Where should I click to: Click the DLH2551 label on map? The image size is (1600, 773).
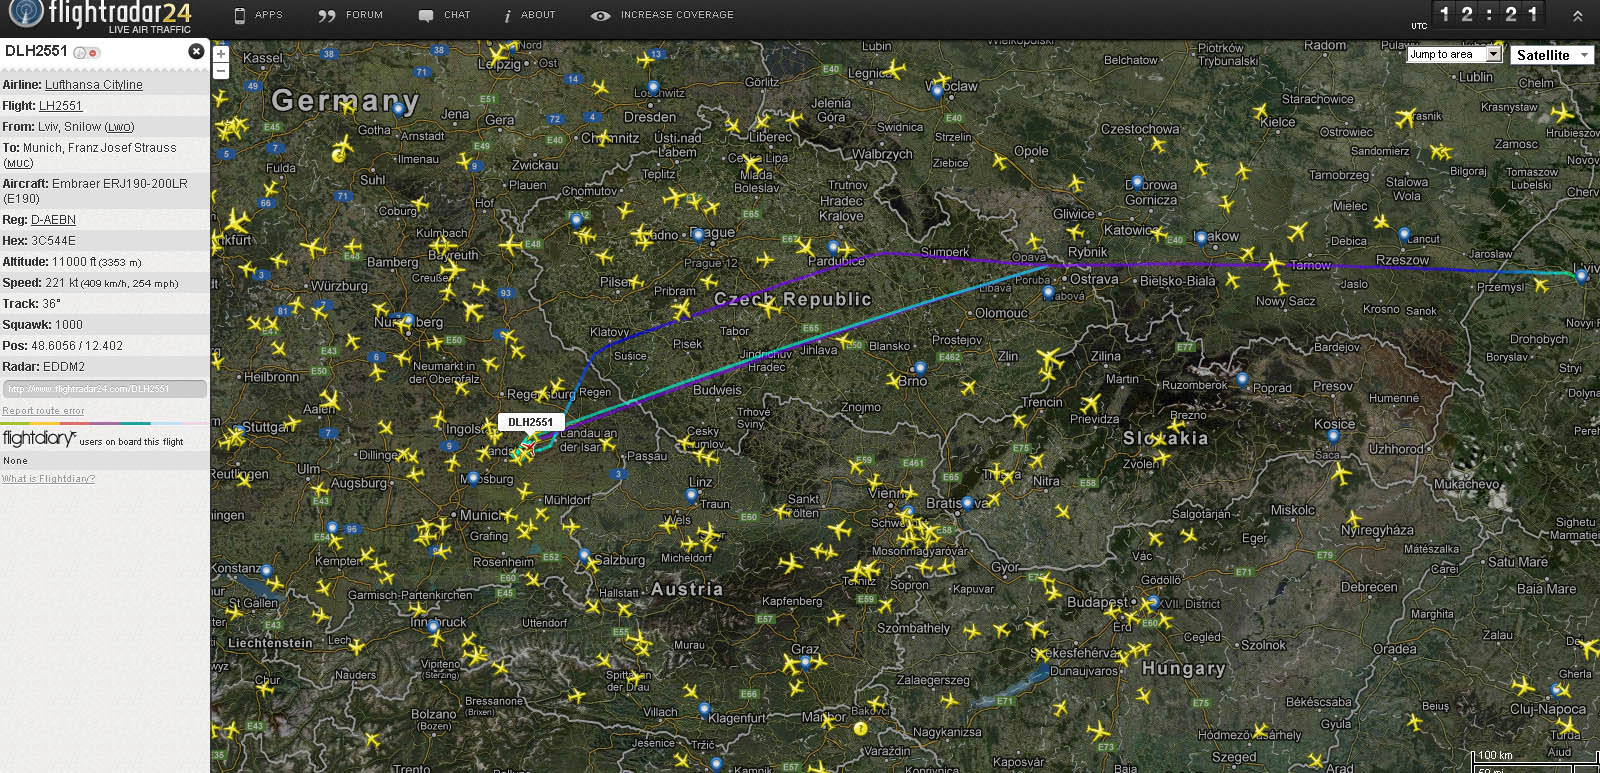tap(530, 422)
